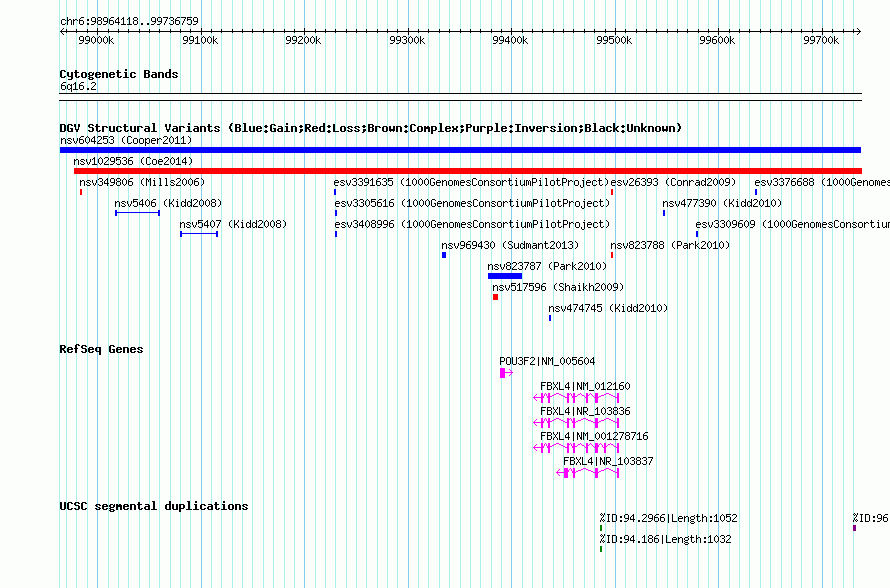Screen dimensions: 890x588
Task: Click esv3408996 1000Genomes variant label
Action: [x=472, y=224]
